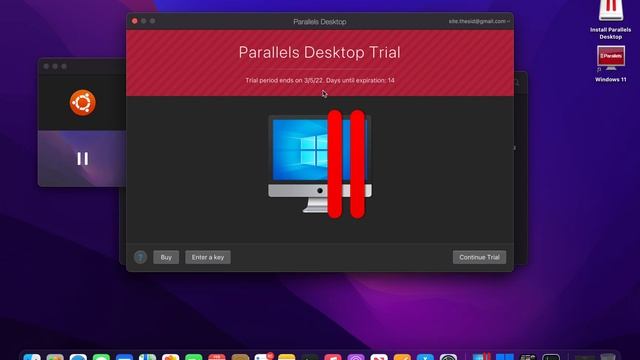The width and height of the screenshot is (640, 360).
Task: Open the help question mark button
Action: pyautogui.click(x=140, y=257)
